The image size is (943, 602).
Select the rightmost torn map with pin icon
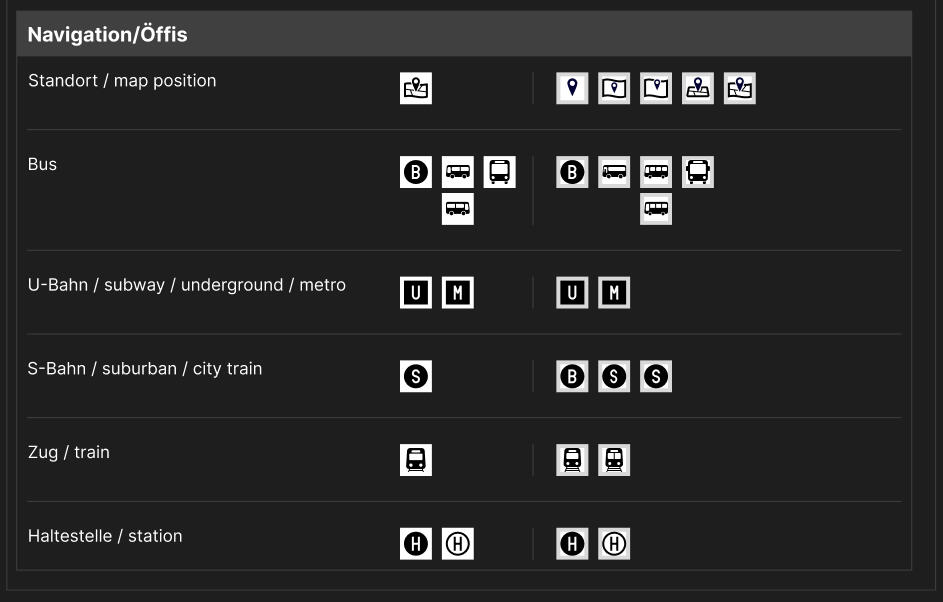coord(740,87)
